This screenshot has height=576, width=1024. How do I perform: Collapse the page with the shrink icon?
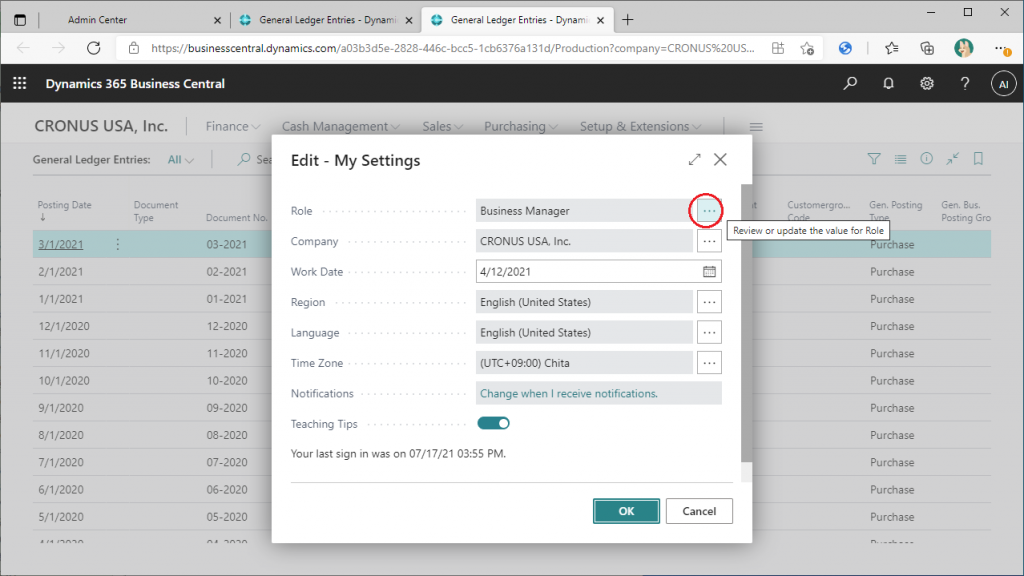point(953,159)
